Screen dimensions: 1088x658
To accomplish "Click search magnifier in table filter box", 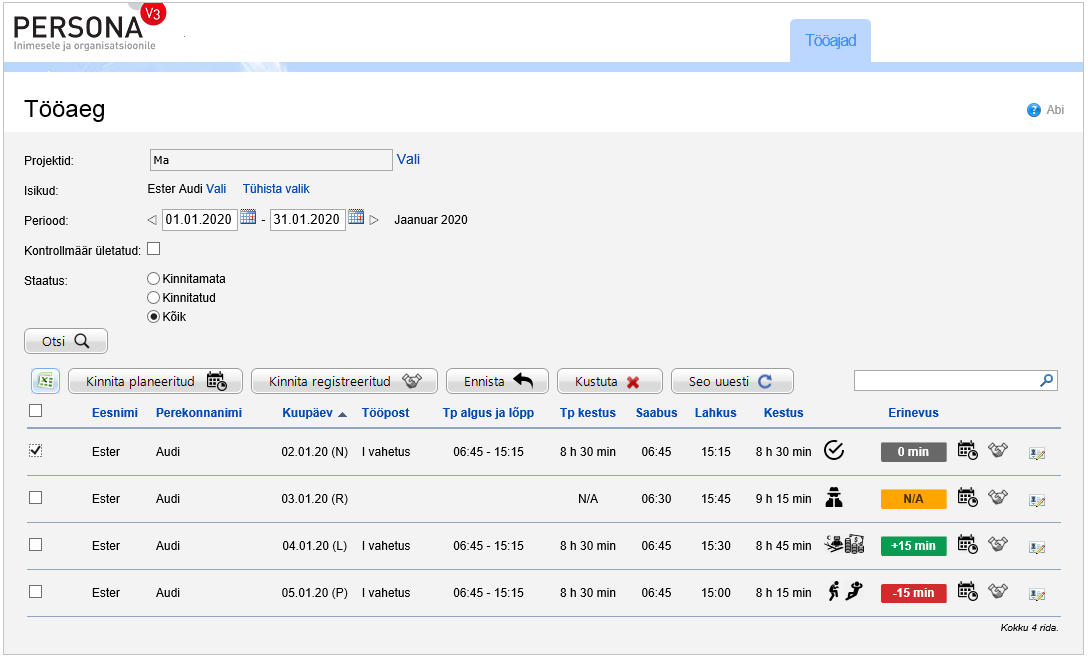I will [x=1046, y=380].
